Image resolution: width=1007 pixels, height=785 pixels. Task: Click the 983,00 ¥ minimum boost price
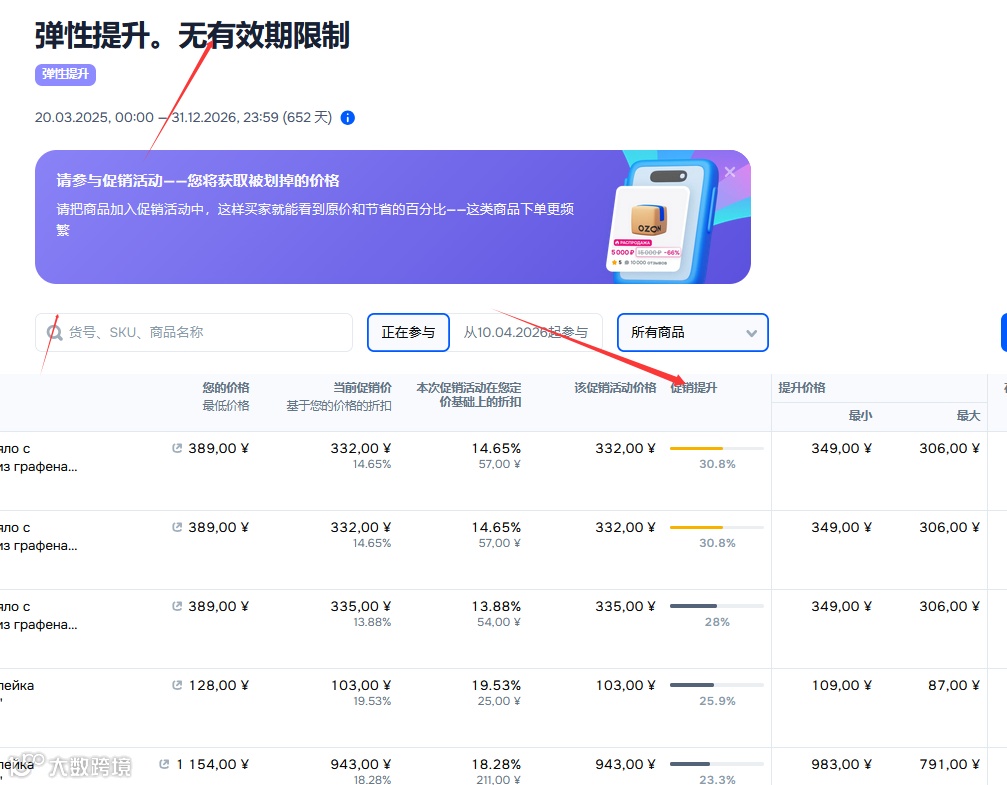click(x=841, y=764)
